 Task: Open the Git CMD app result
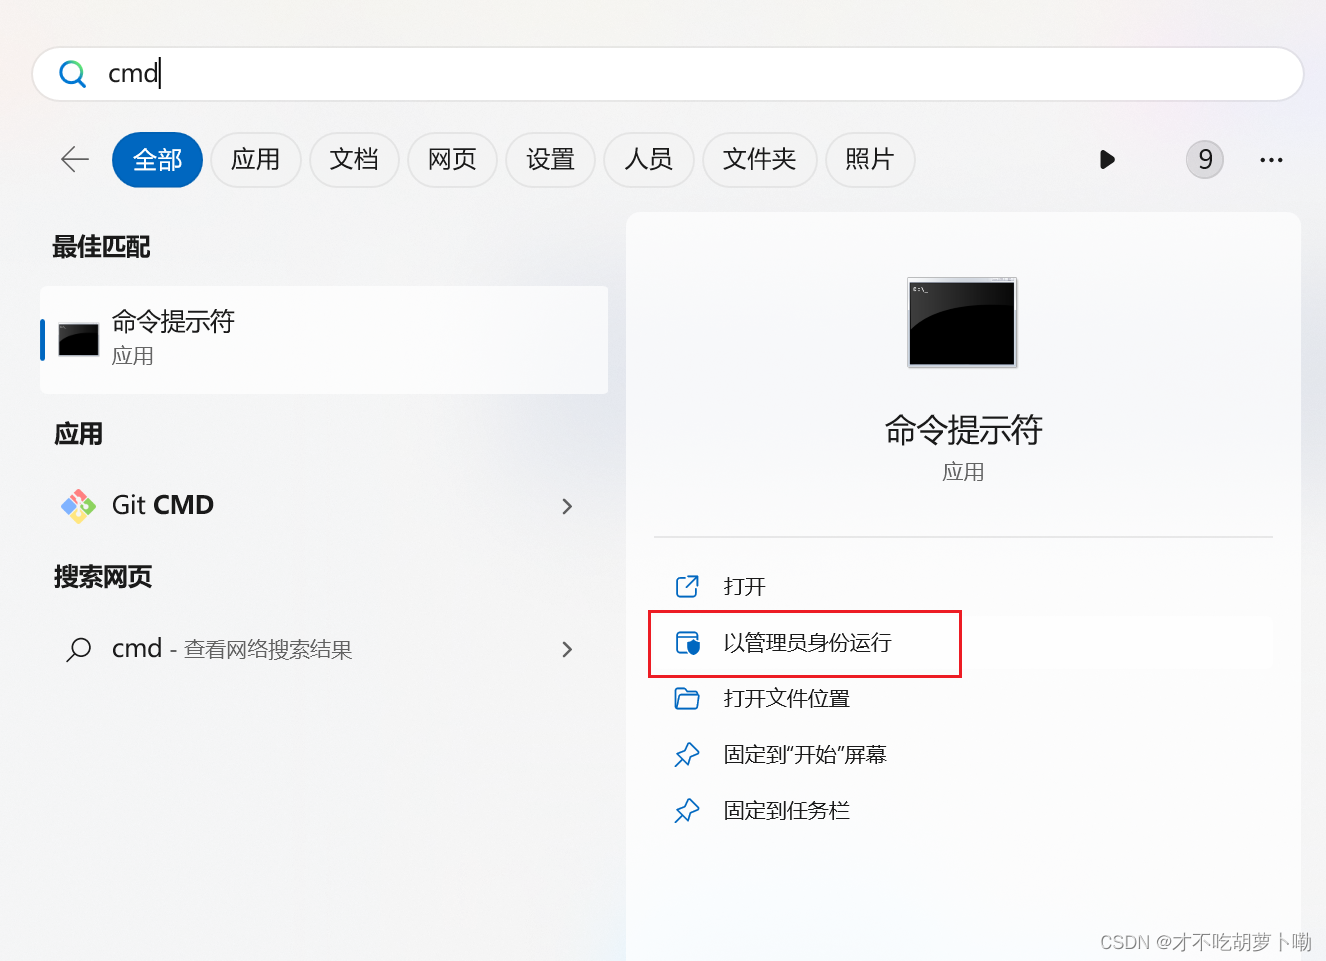tap(324, 506)
